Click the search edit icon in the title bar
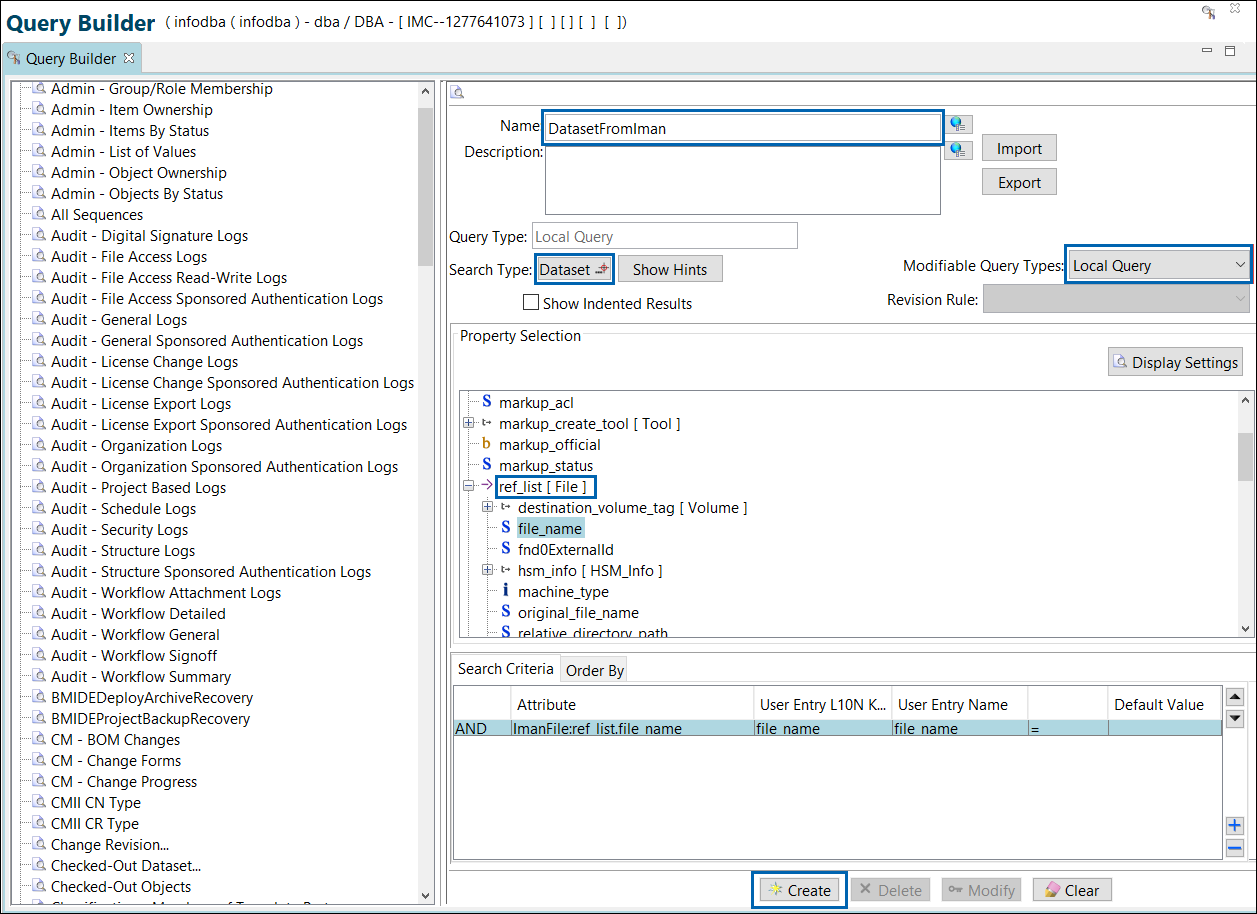1257x914 pixels. click(1208, 14)
